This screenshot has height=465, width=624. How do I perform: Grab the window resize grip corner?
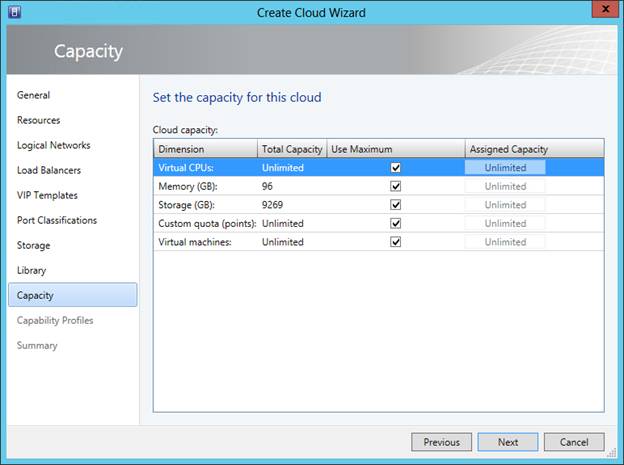tap(612, 453)
